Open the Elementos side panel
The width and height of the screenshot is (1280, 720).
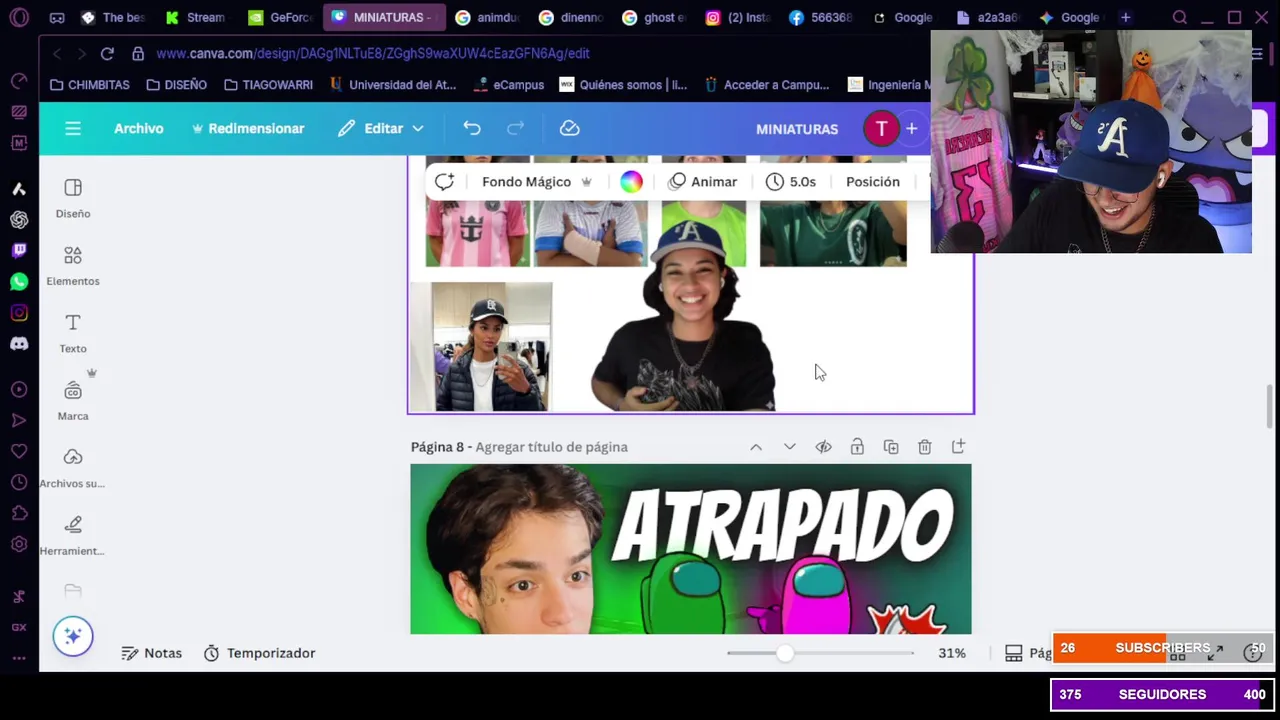pos(73,266)
